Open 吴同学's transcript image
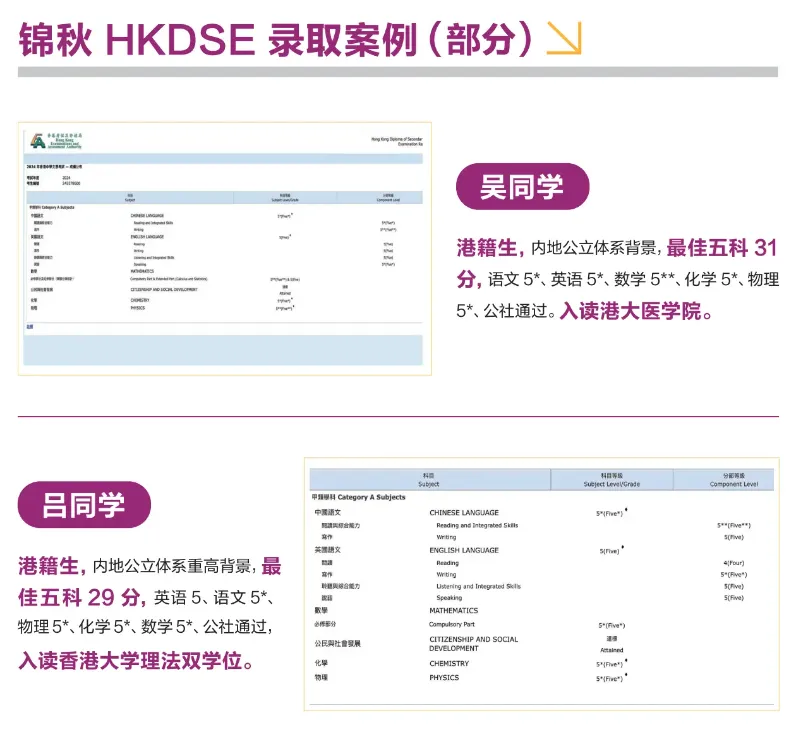Viewport: 809px width, 730px height. (225, 248)
